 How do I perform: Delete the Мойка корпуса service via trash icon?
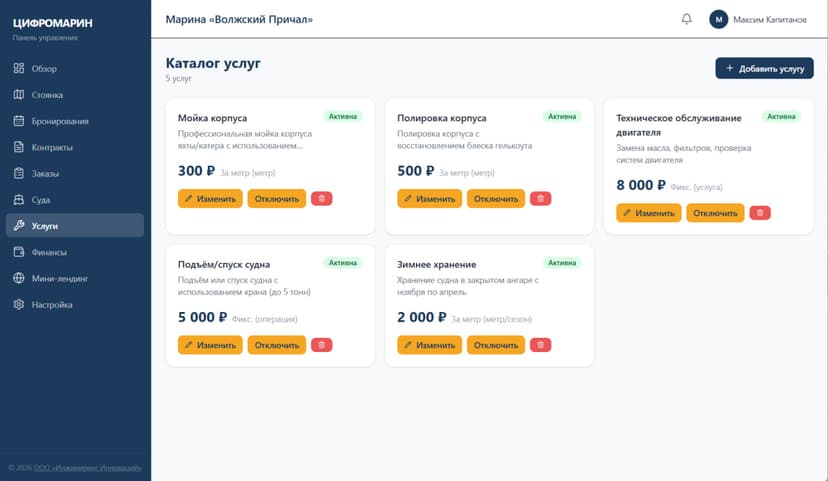point(321,199)
